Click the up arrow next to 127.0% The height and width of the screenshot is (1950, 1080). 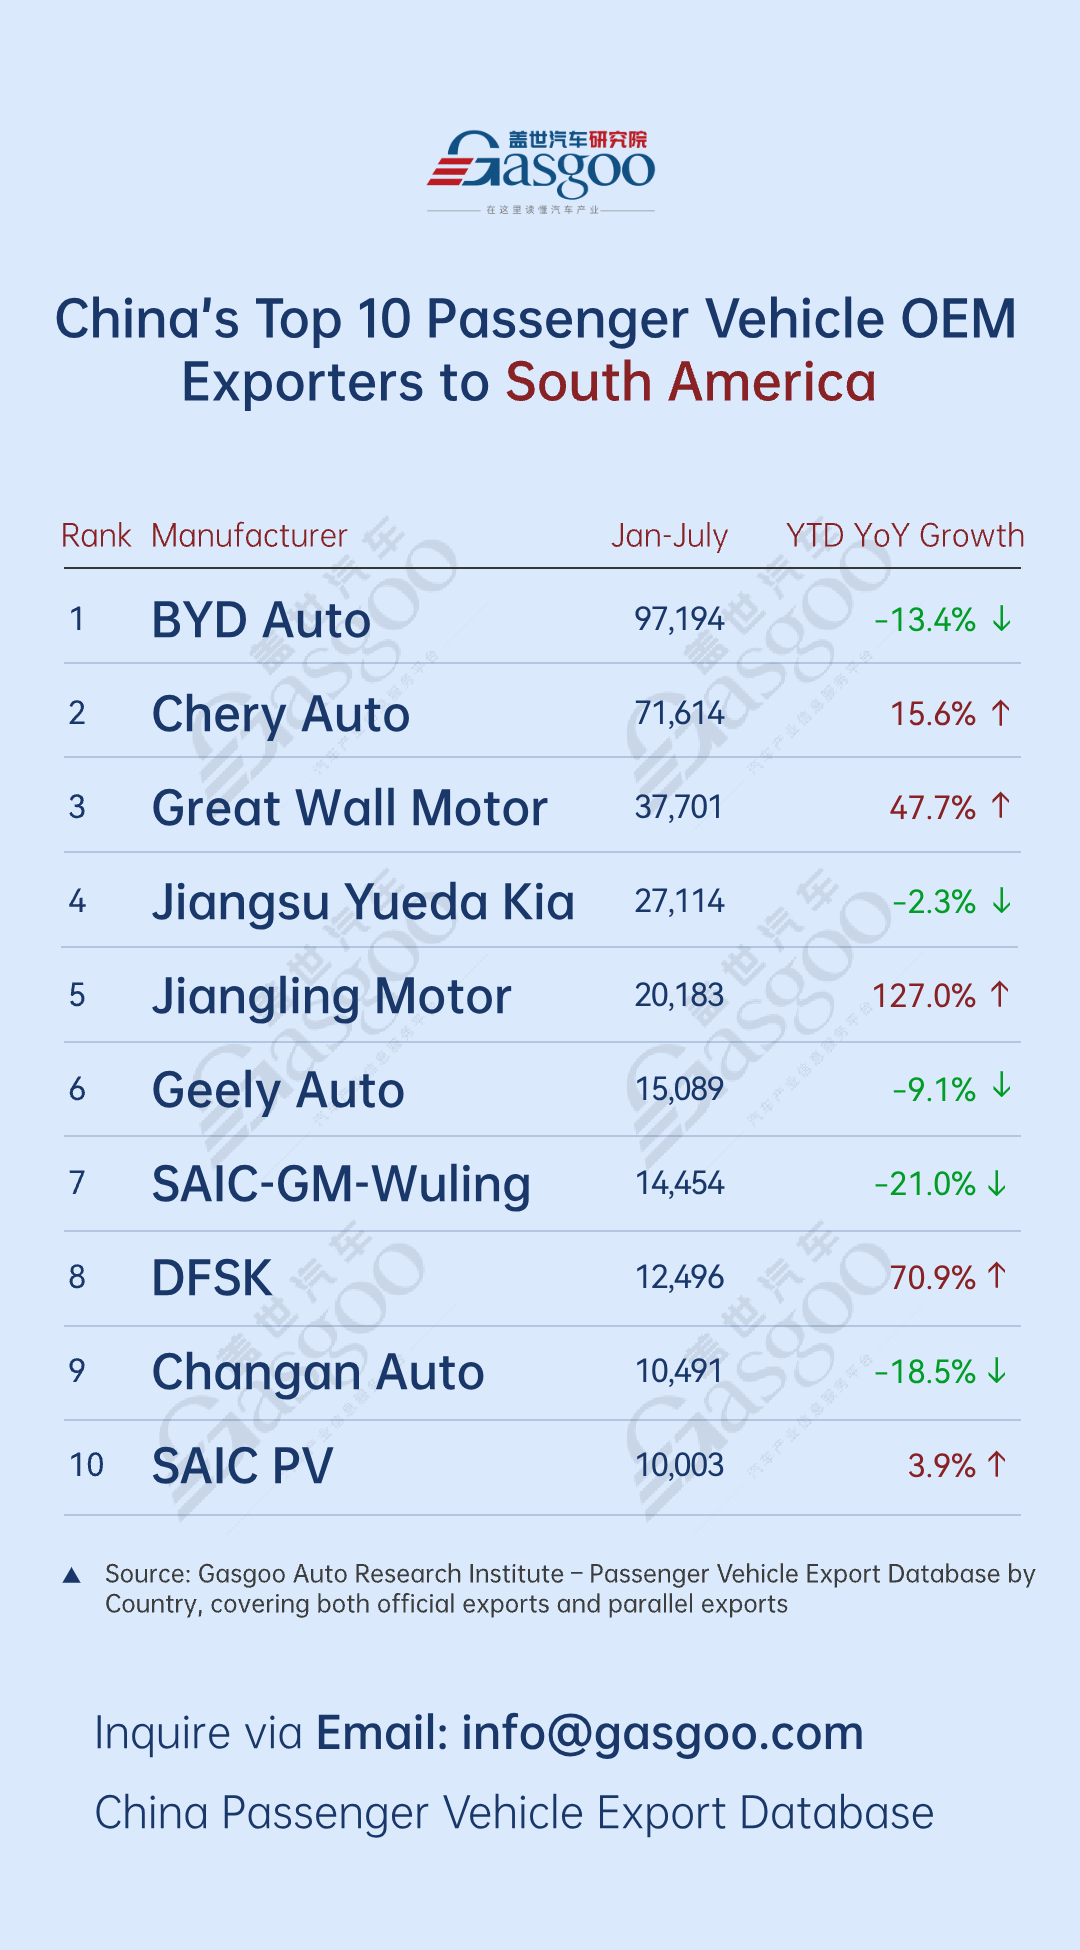[999, 995]
